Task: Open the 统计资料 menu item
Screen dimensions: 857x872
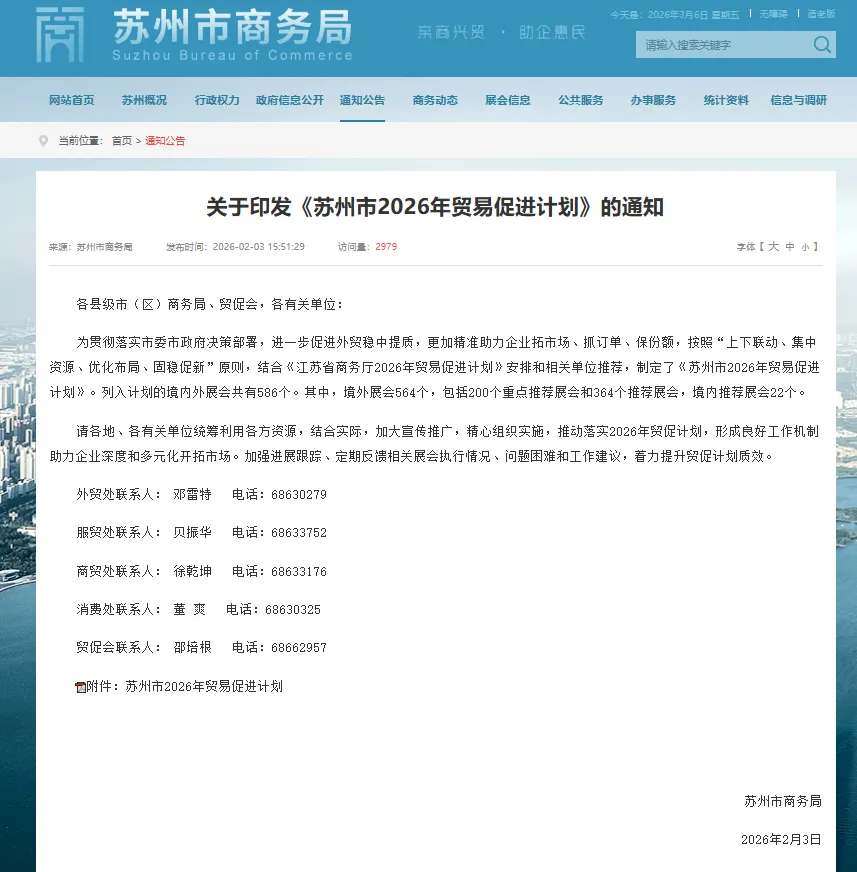Action: 726,100
